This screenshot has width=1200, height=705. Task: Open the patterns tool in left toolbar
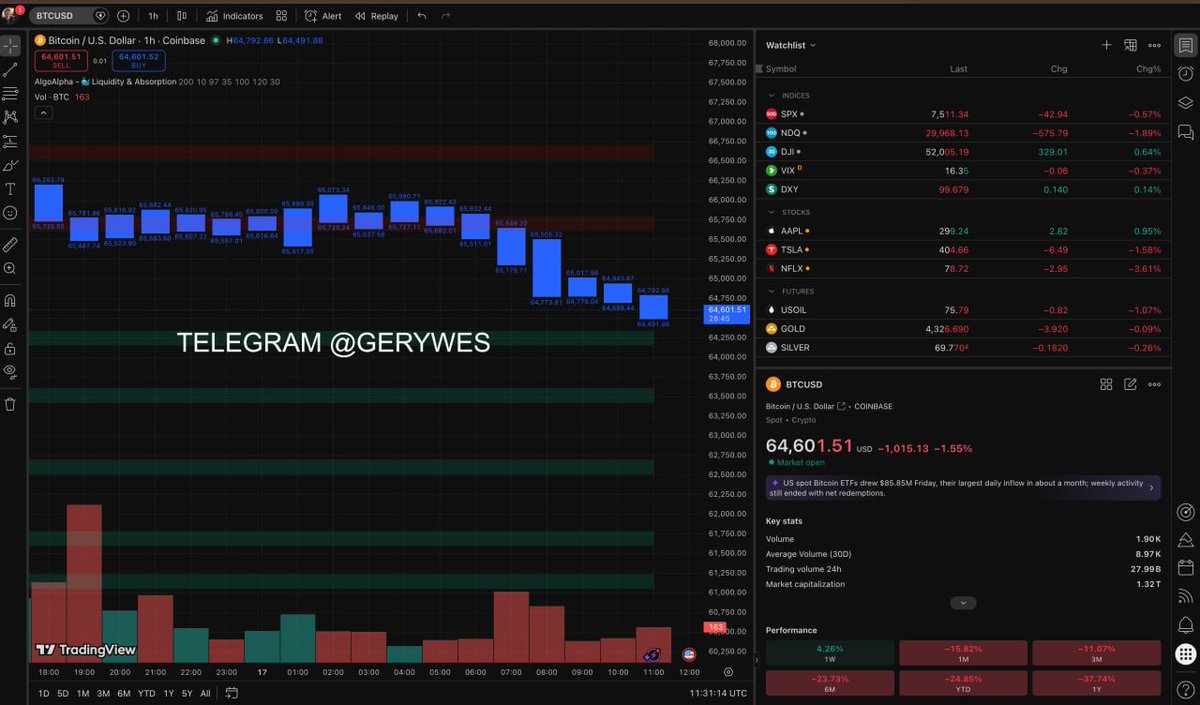click(x=10, y=118)
